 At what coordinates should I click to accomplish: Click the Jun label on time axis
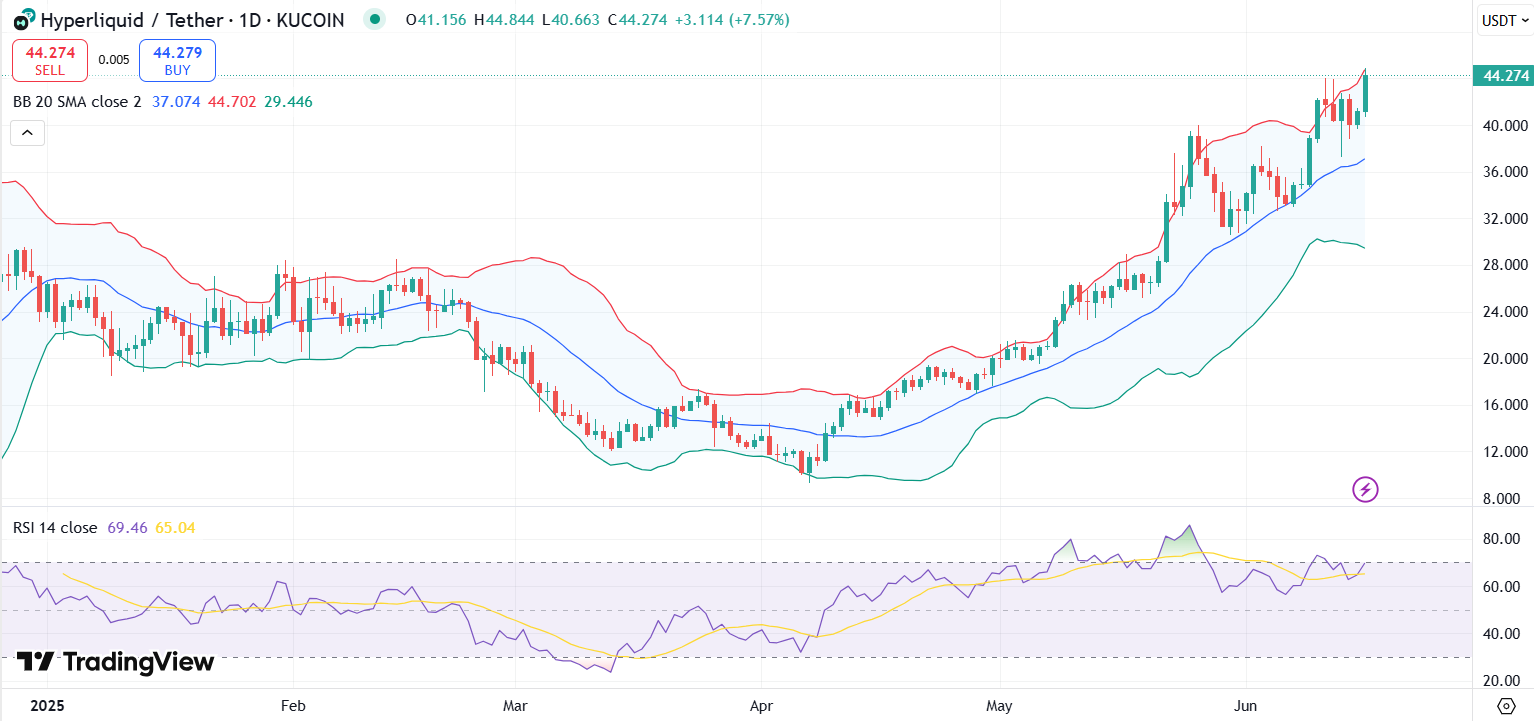(x=1246, y=706)
